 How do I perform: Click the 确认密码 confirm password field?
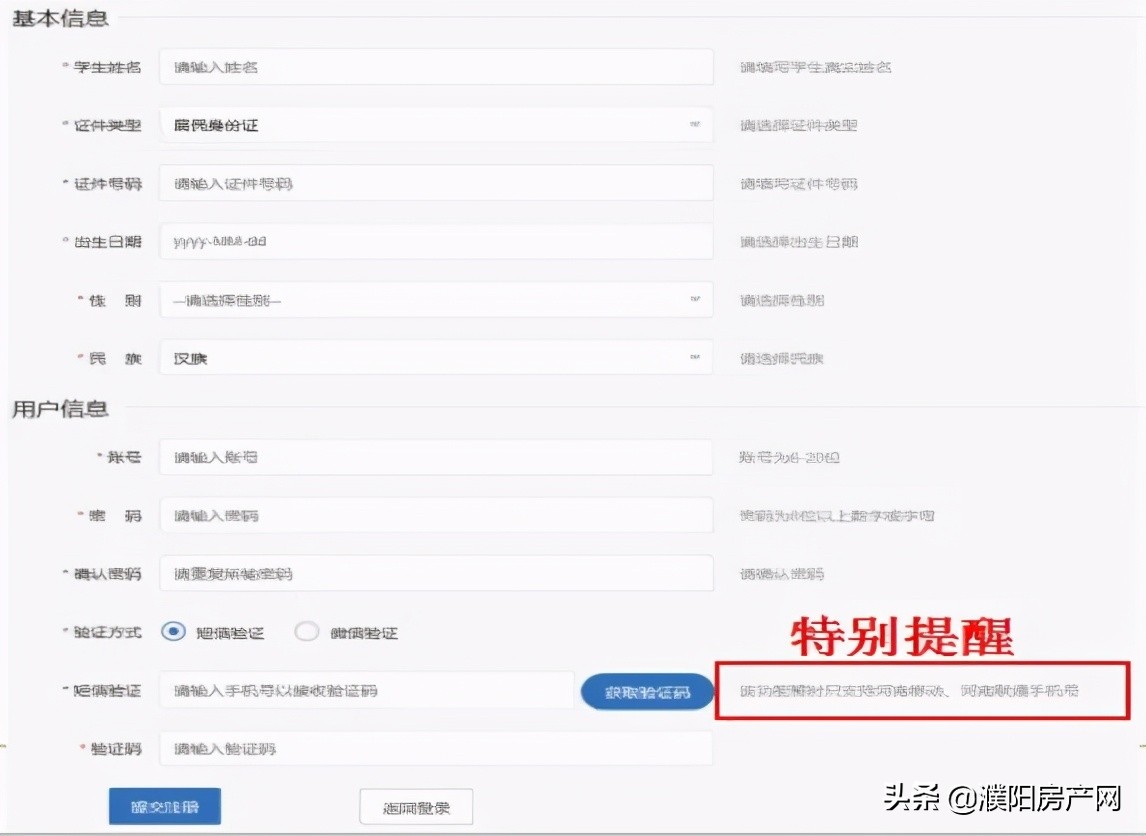click(436, 573)
